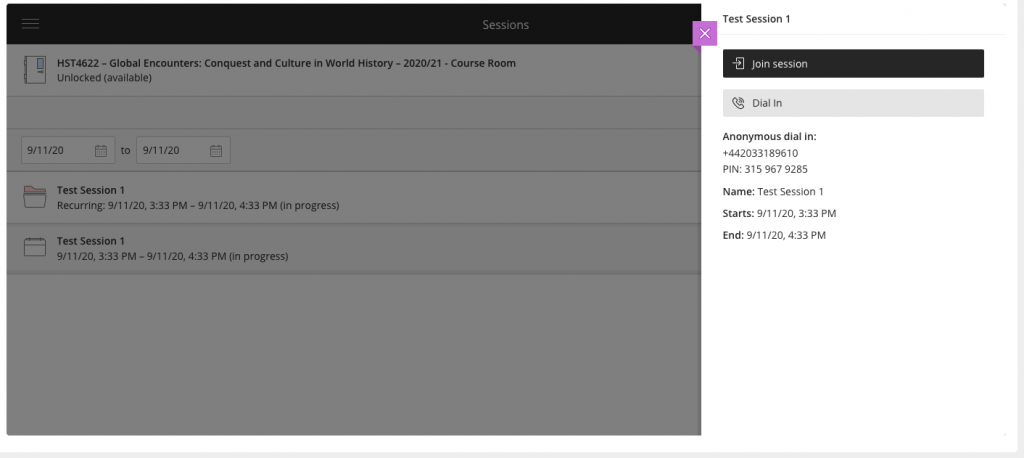Viewport: 1024px width, 458px height.
Task: Select the recurring Test Session 1 row
Action: pos(353,197)
